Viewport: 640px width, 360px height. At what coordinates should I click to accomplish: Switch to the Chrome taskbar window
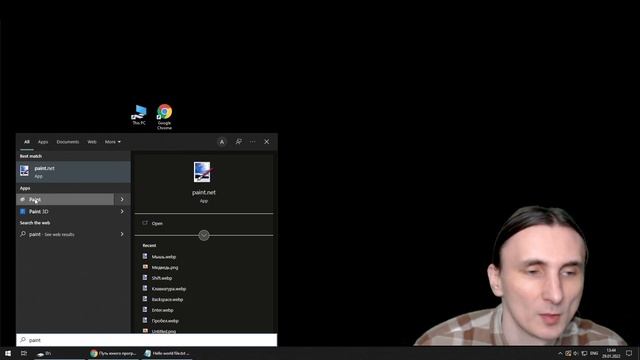coord(113,353)
